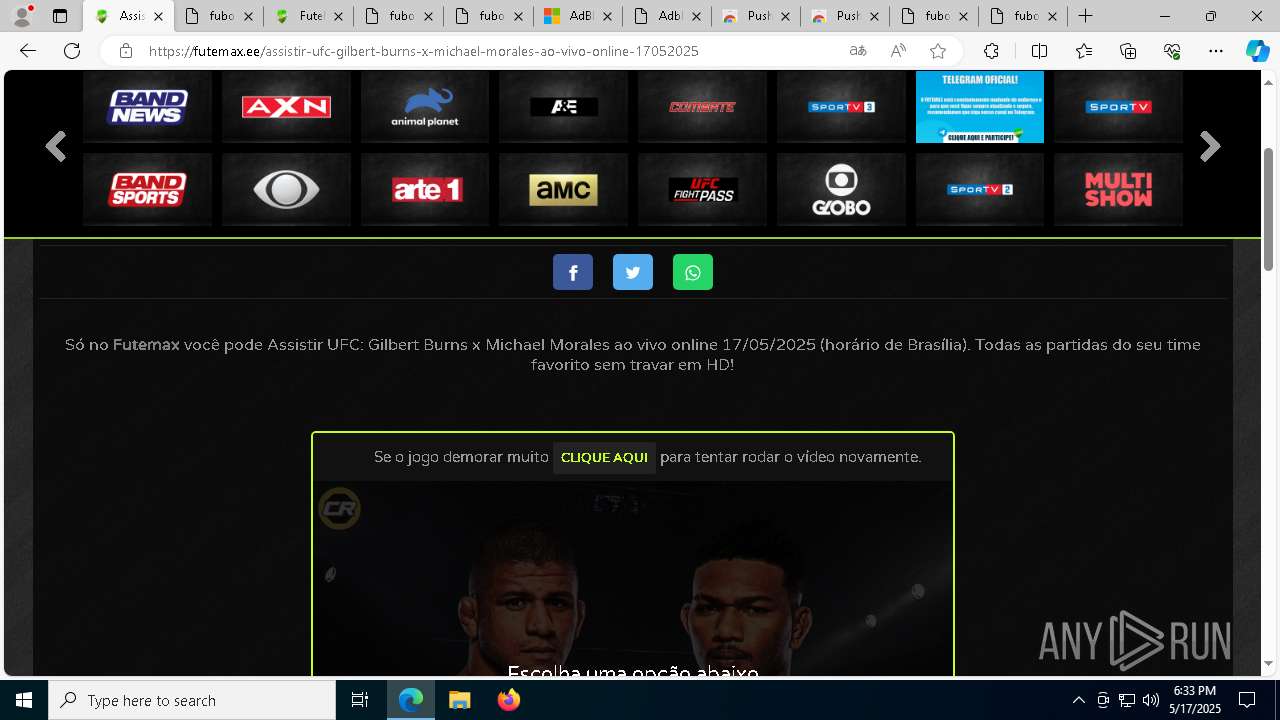1280x720 pixels.
Task: Open the A&E channel logo
Action: pos(564,107)
